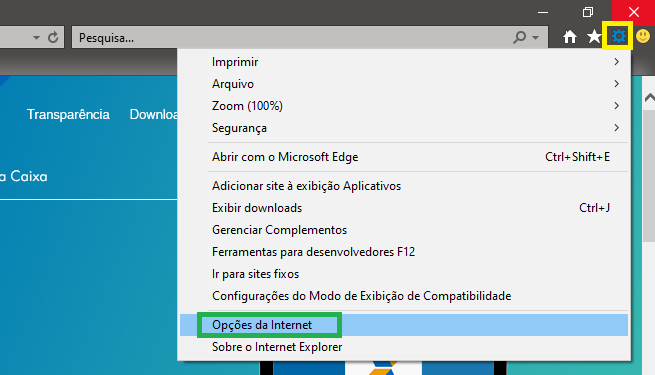Viewport: 655px width, 375px height.
Task: Open address bar autocomplete dropdown arrow
Action: (x=36, y=38)
